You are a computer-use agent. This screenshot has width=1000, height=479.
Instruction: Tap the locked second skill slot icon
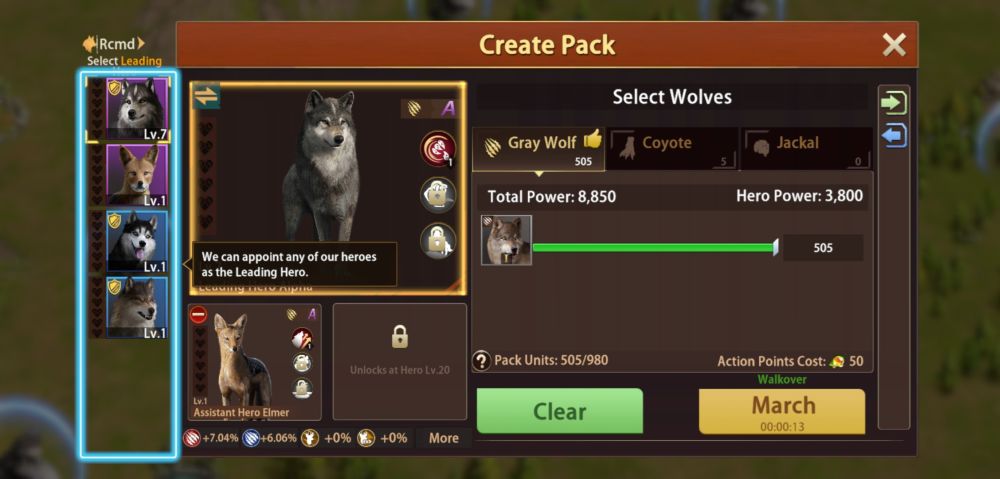(438, 195)
